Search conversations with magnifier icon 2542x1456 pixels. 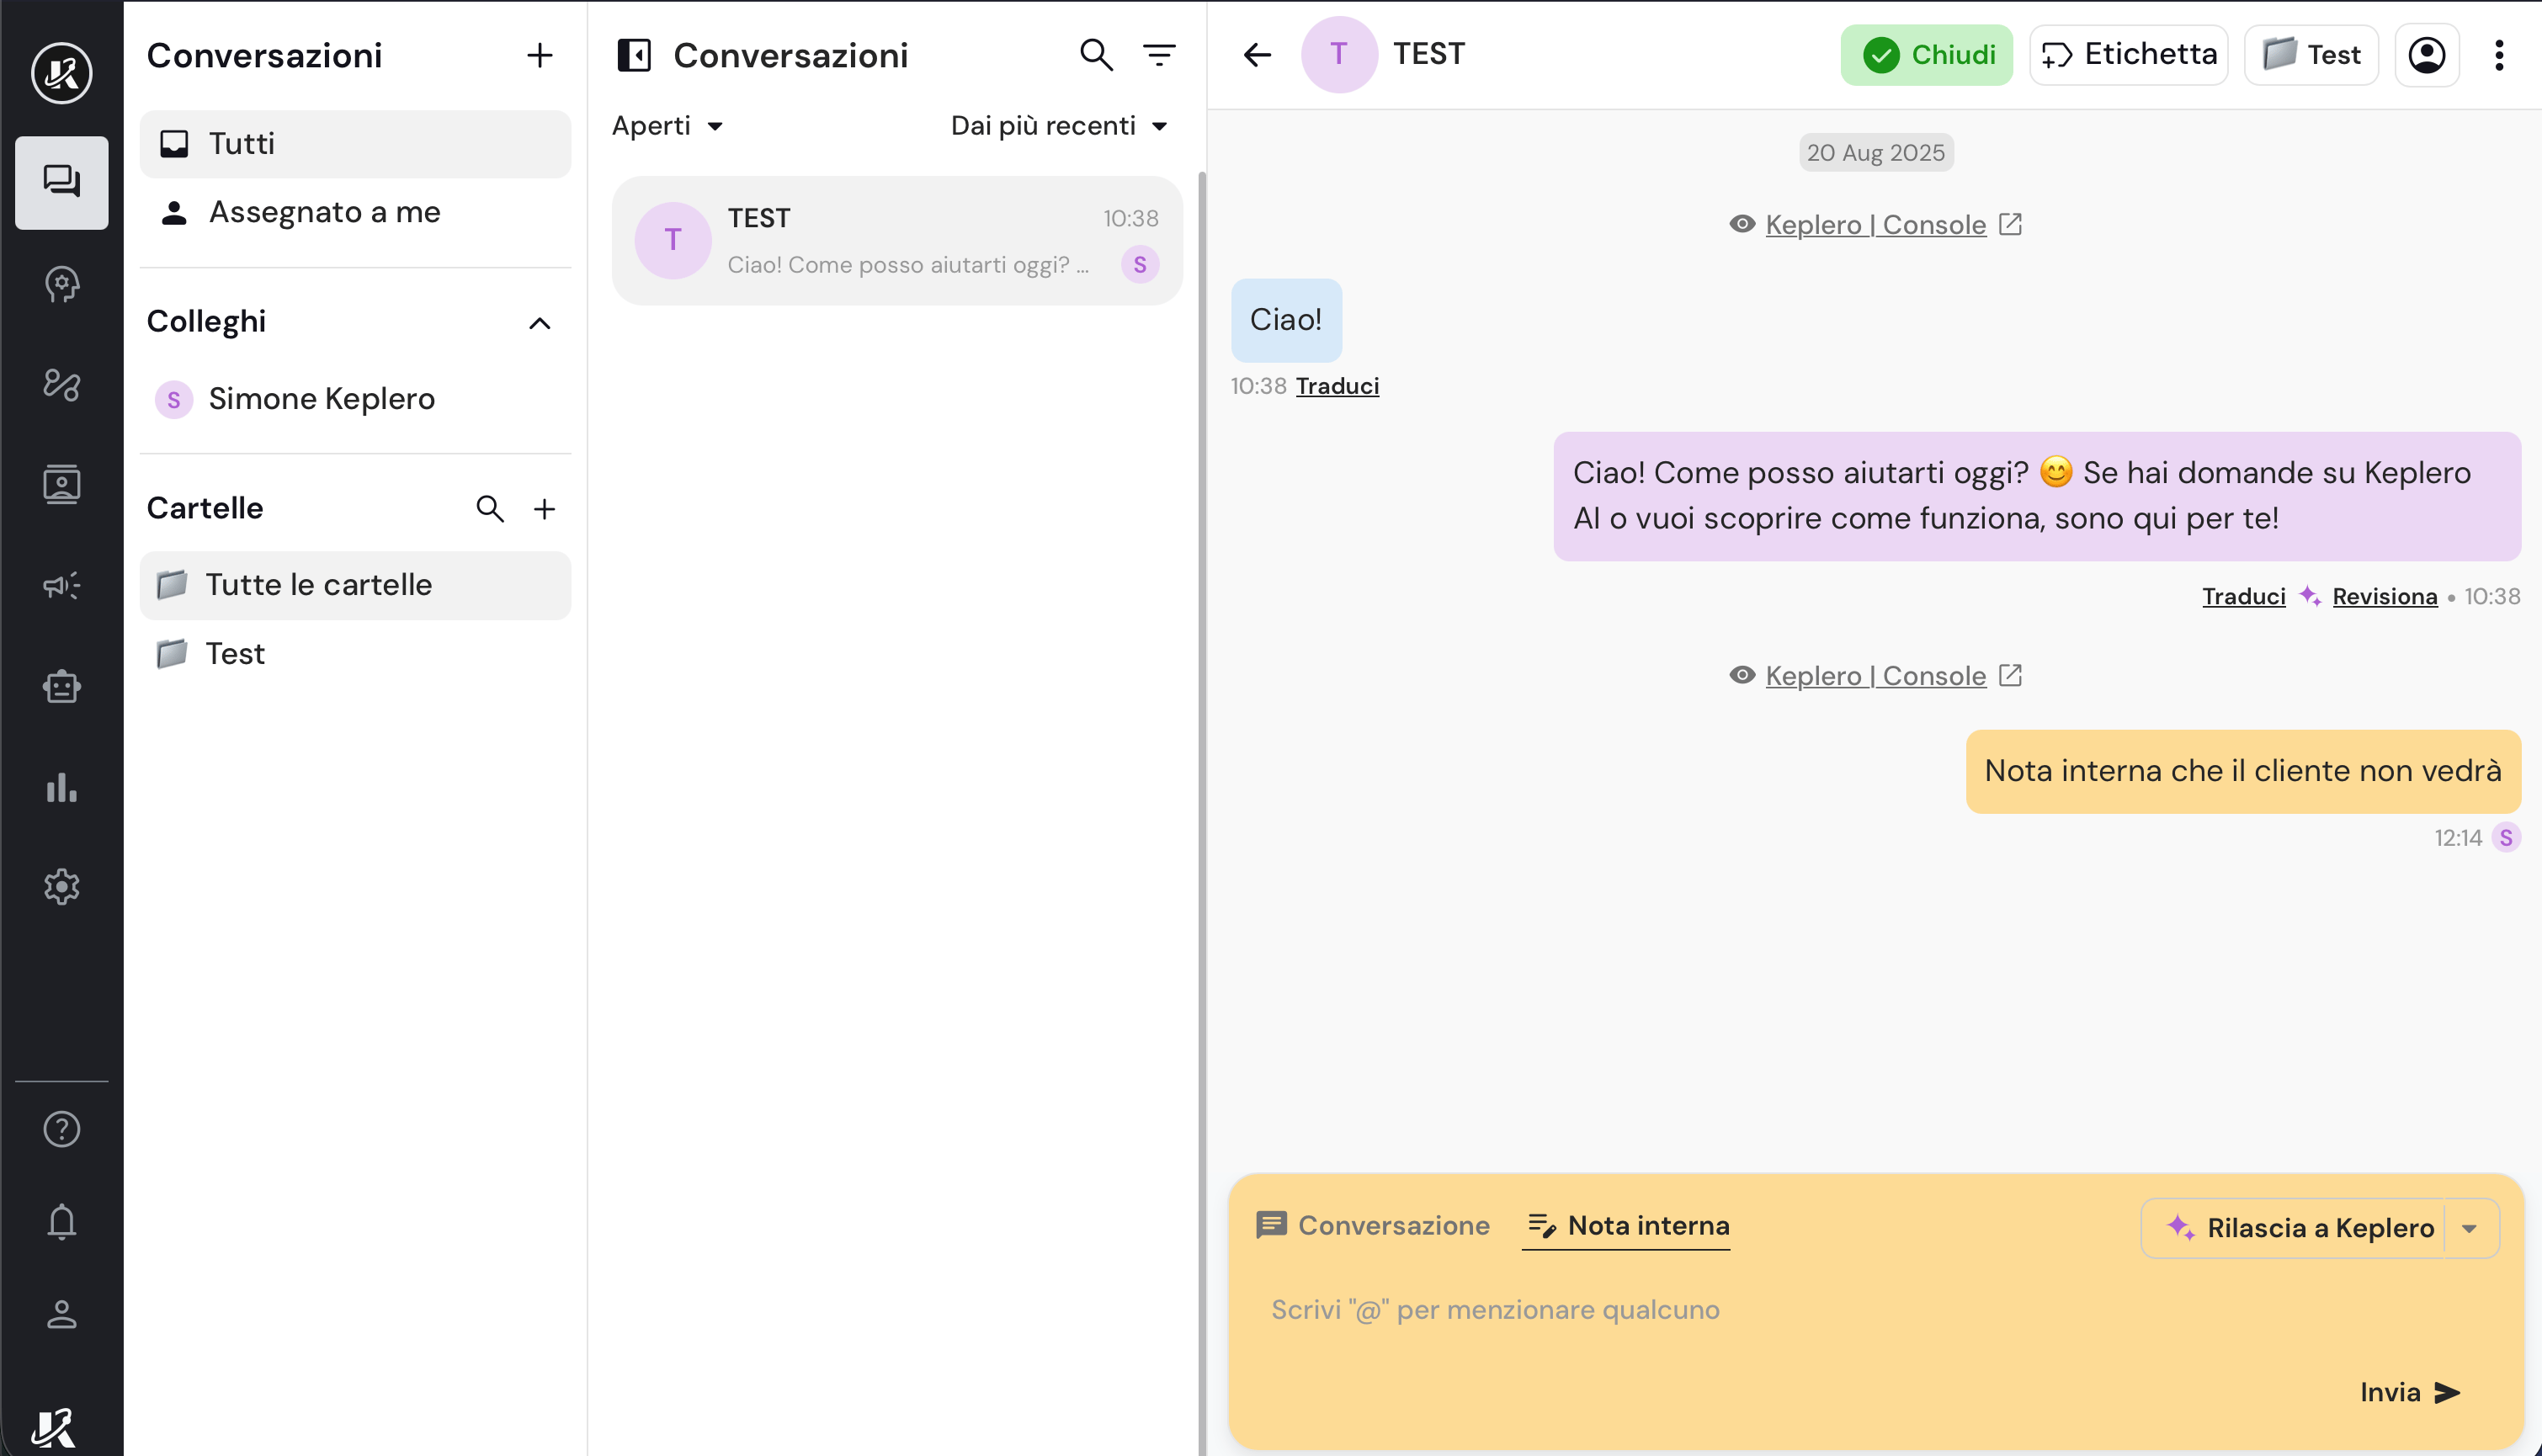click(x=1096, y=55)
